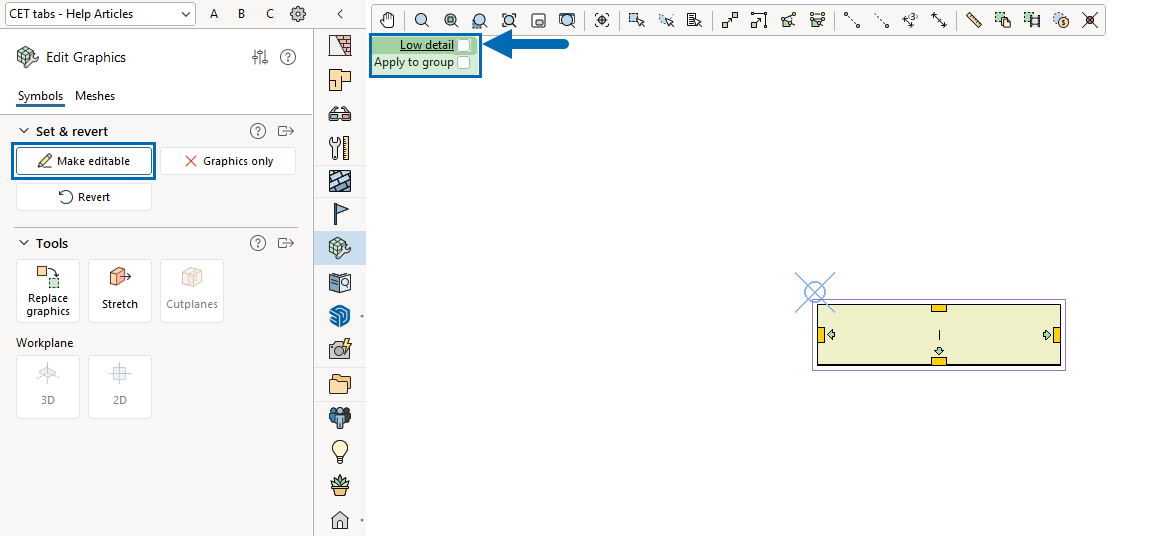
Task: Click the zoom extents icon with brackets
Action: click(x=509, y=20)
